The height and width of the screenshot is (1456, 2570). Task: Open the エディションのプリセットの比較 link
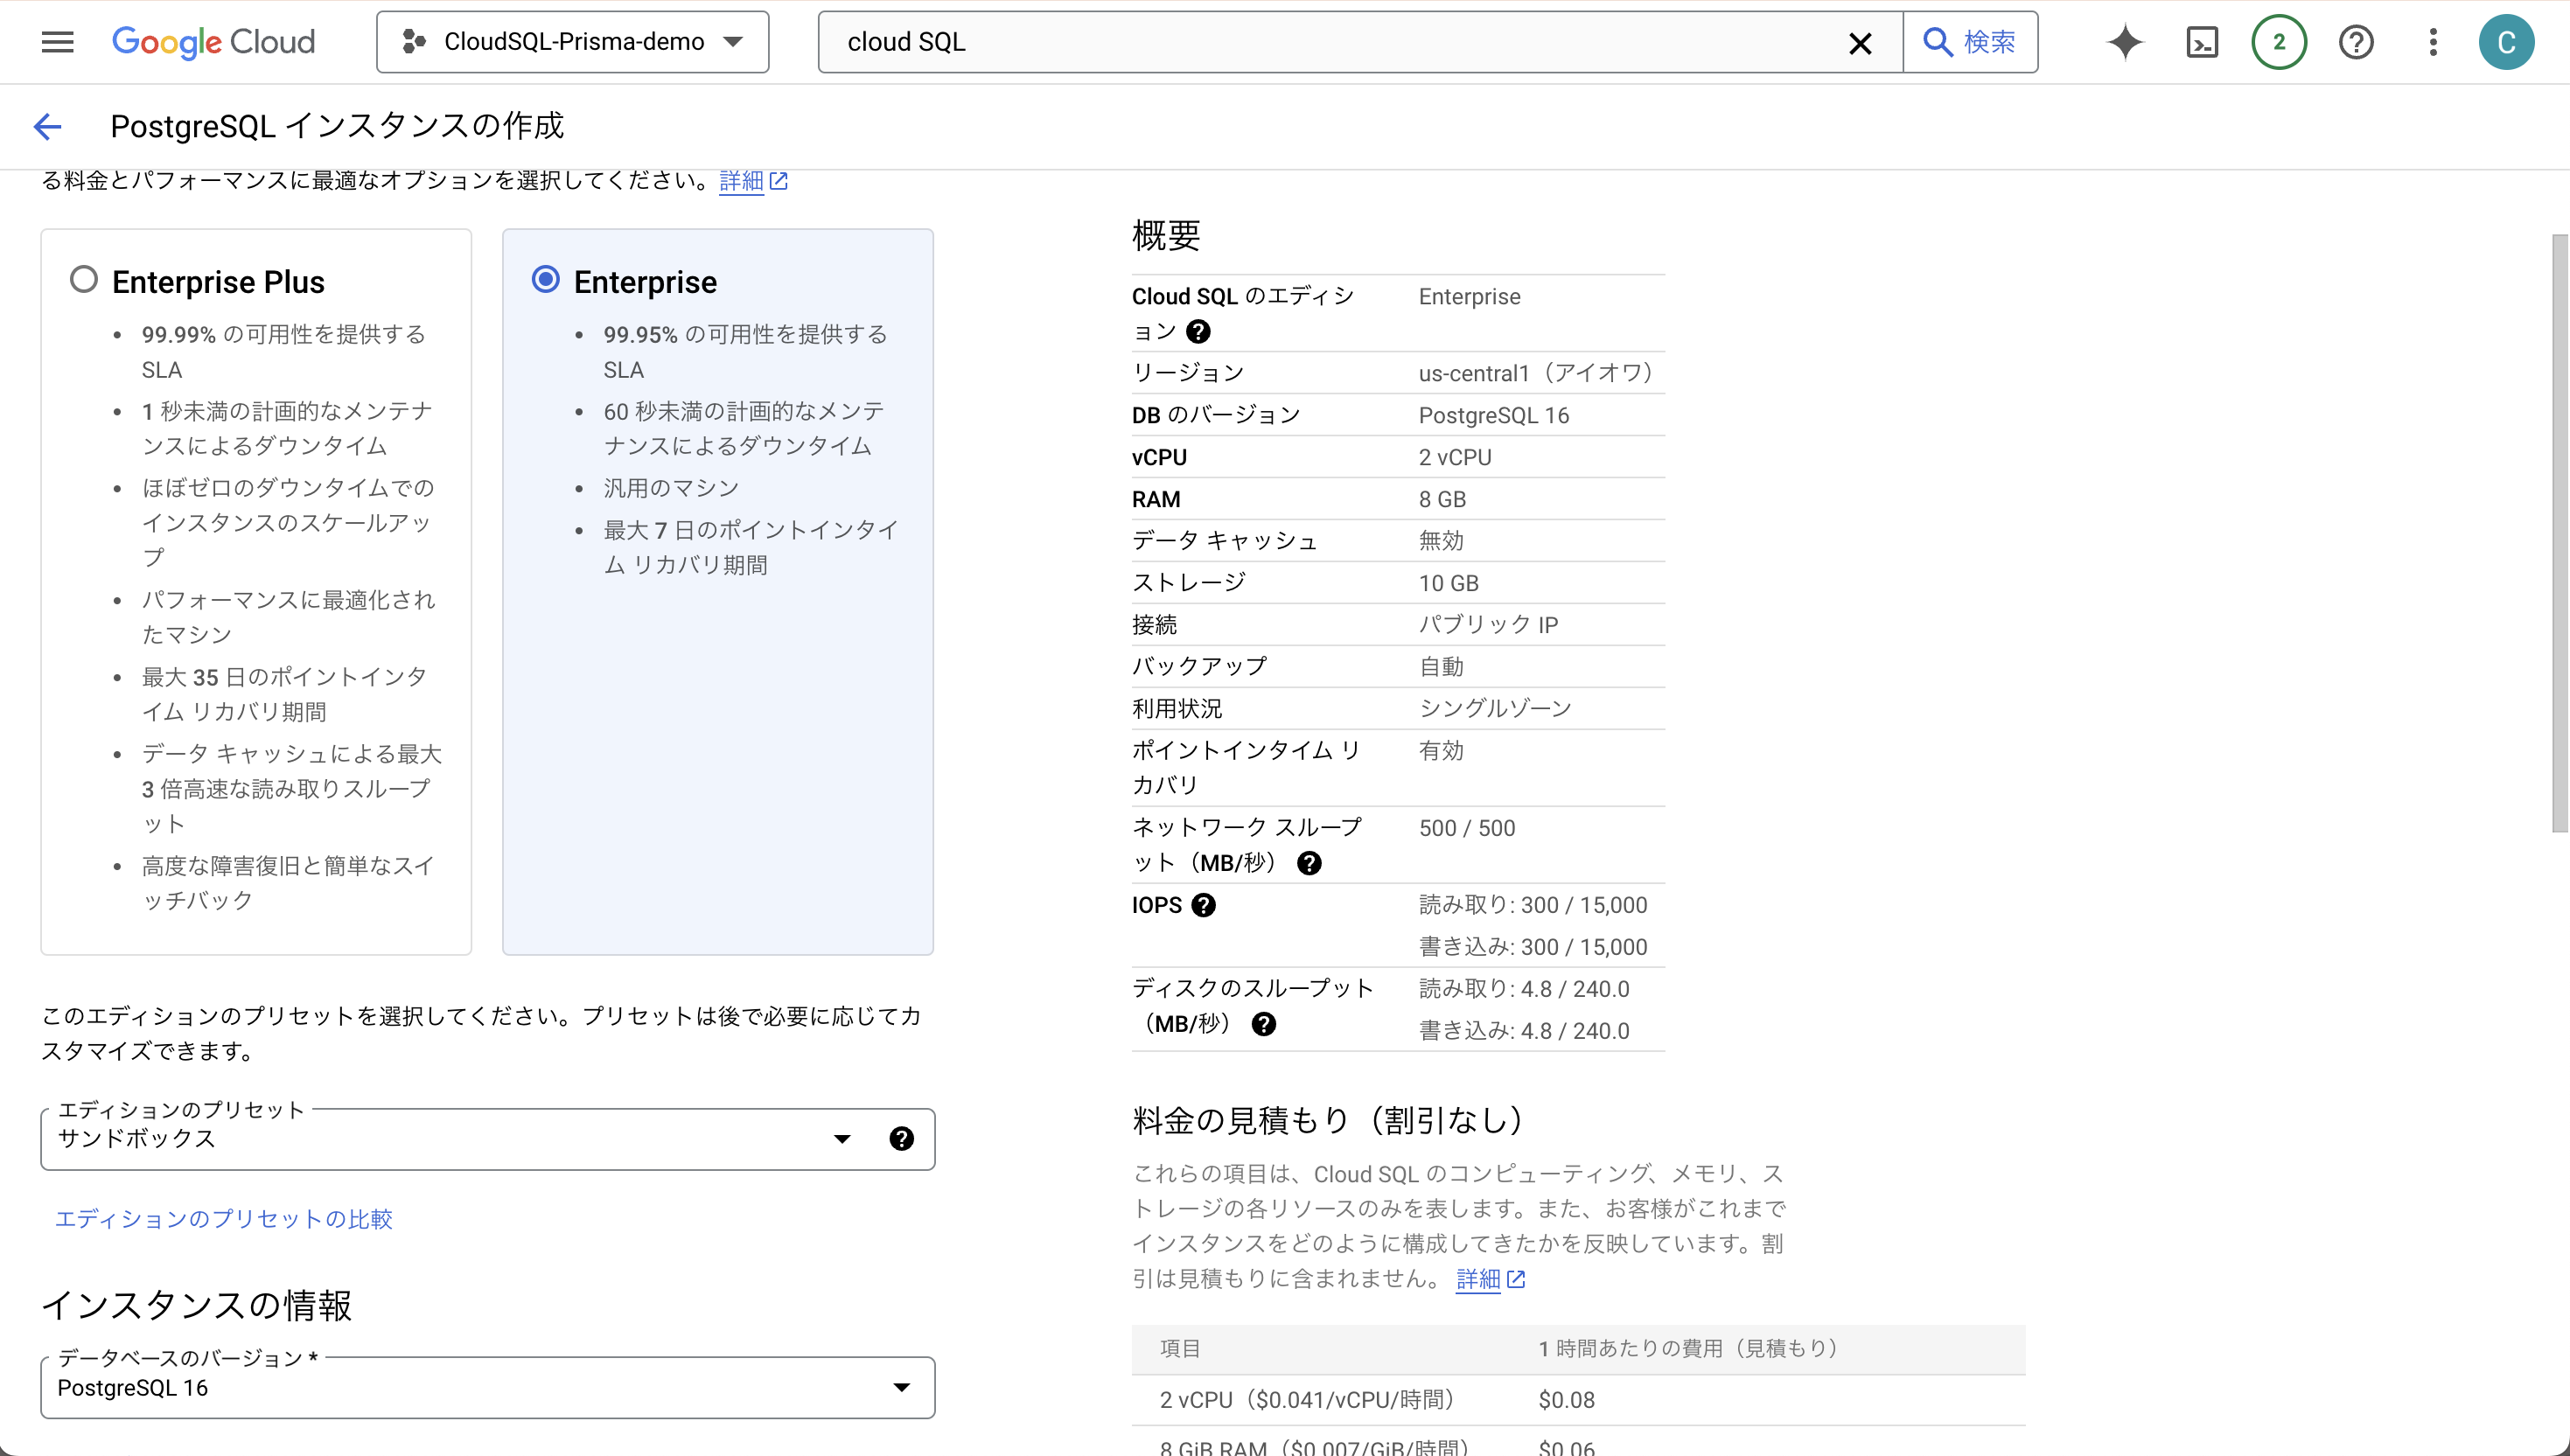click(x=224, y=1219)
